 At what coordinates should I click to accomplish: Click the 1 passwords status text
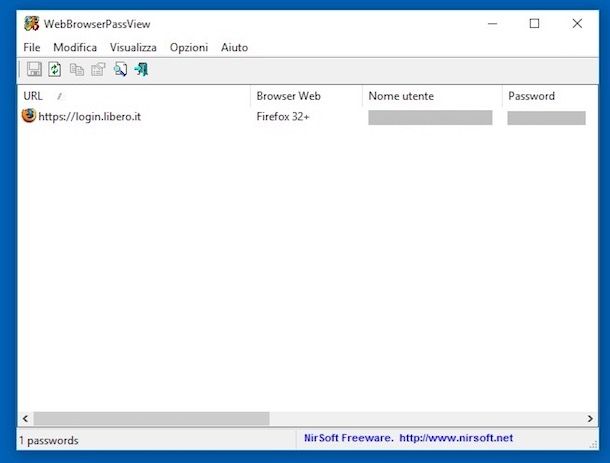49,440
